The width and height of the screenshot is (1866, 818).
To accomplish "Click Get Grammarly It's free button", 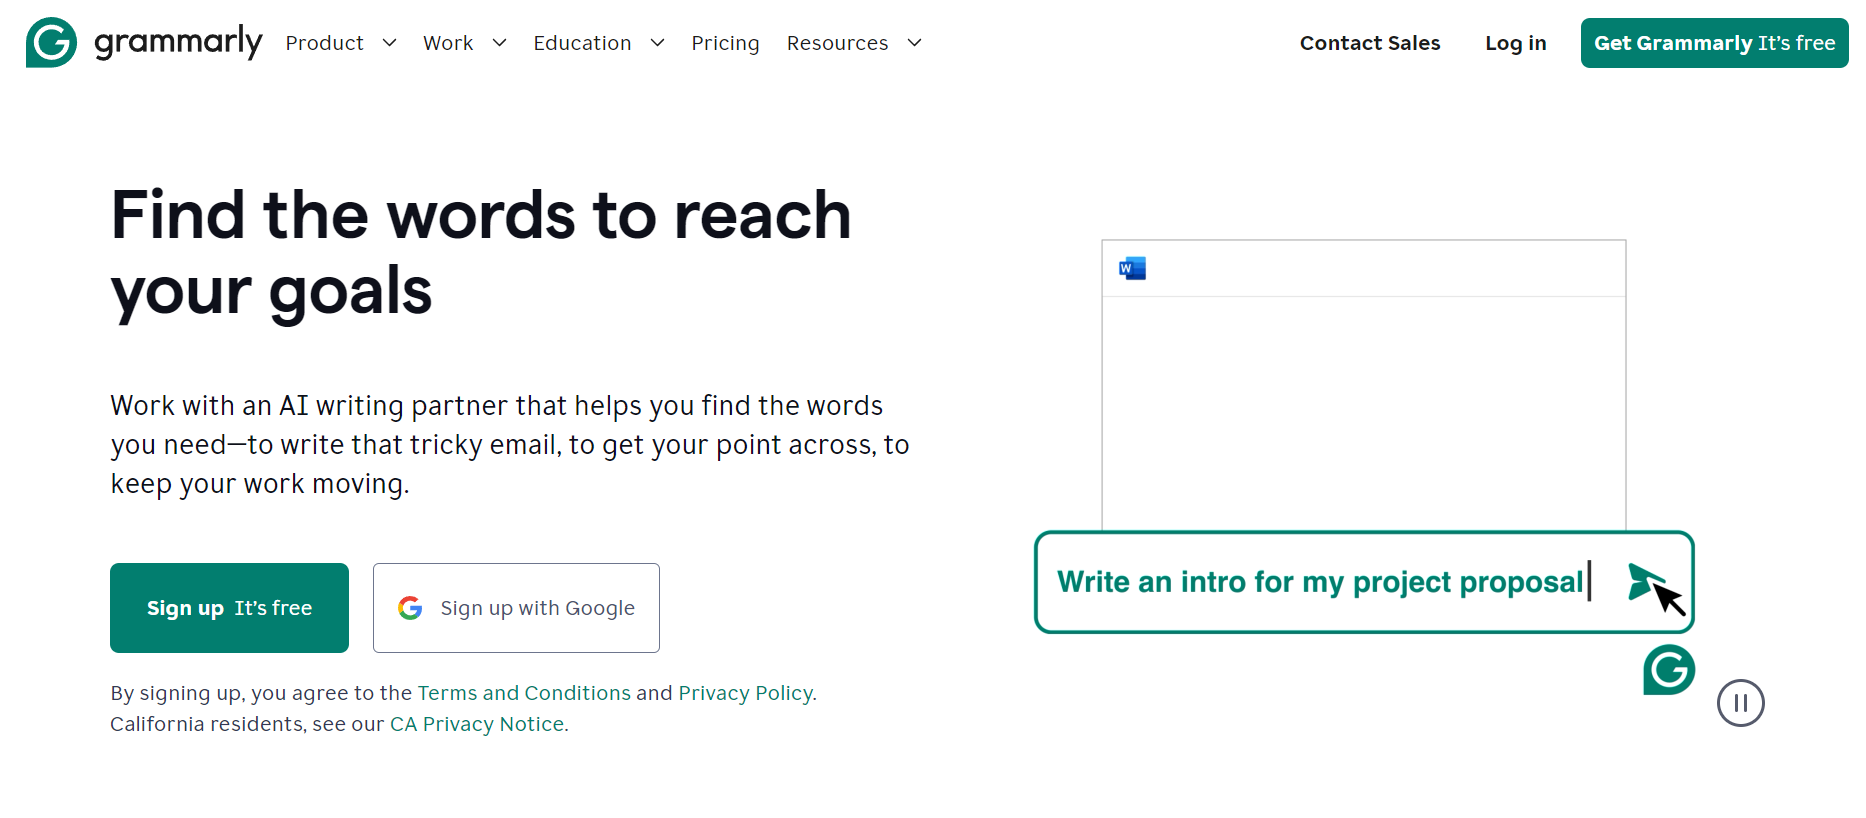I will click(x=1714, y=43).
